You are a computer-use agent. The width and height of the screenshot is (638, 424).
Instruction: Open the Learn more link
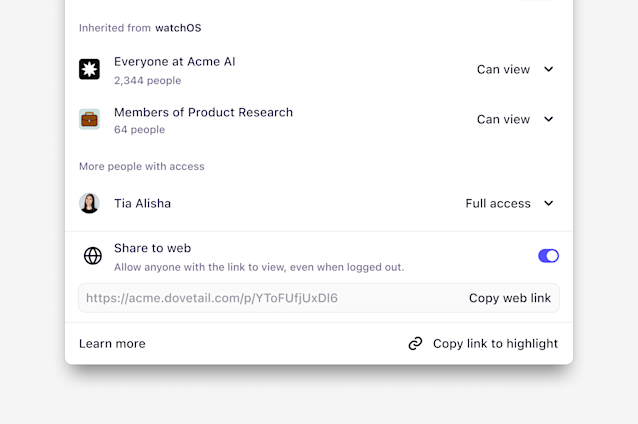(x=112, y=344)
